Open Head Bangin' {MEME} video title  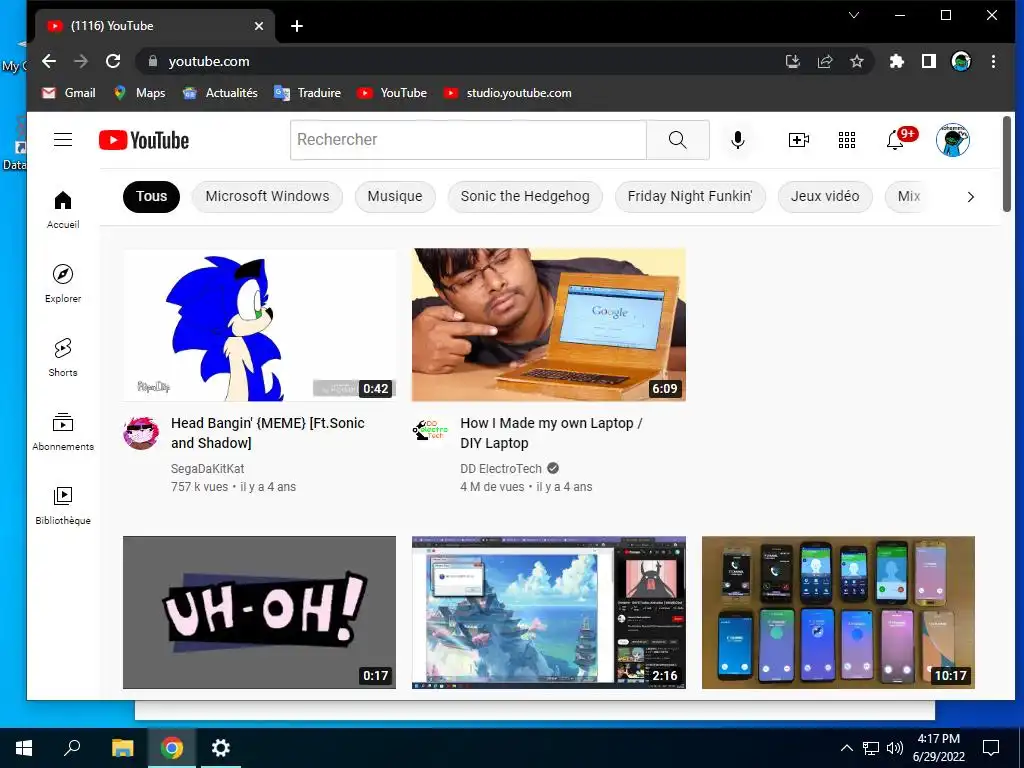point(268,433)
